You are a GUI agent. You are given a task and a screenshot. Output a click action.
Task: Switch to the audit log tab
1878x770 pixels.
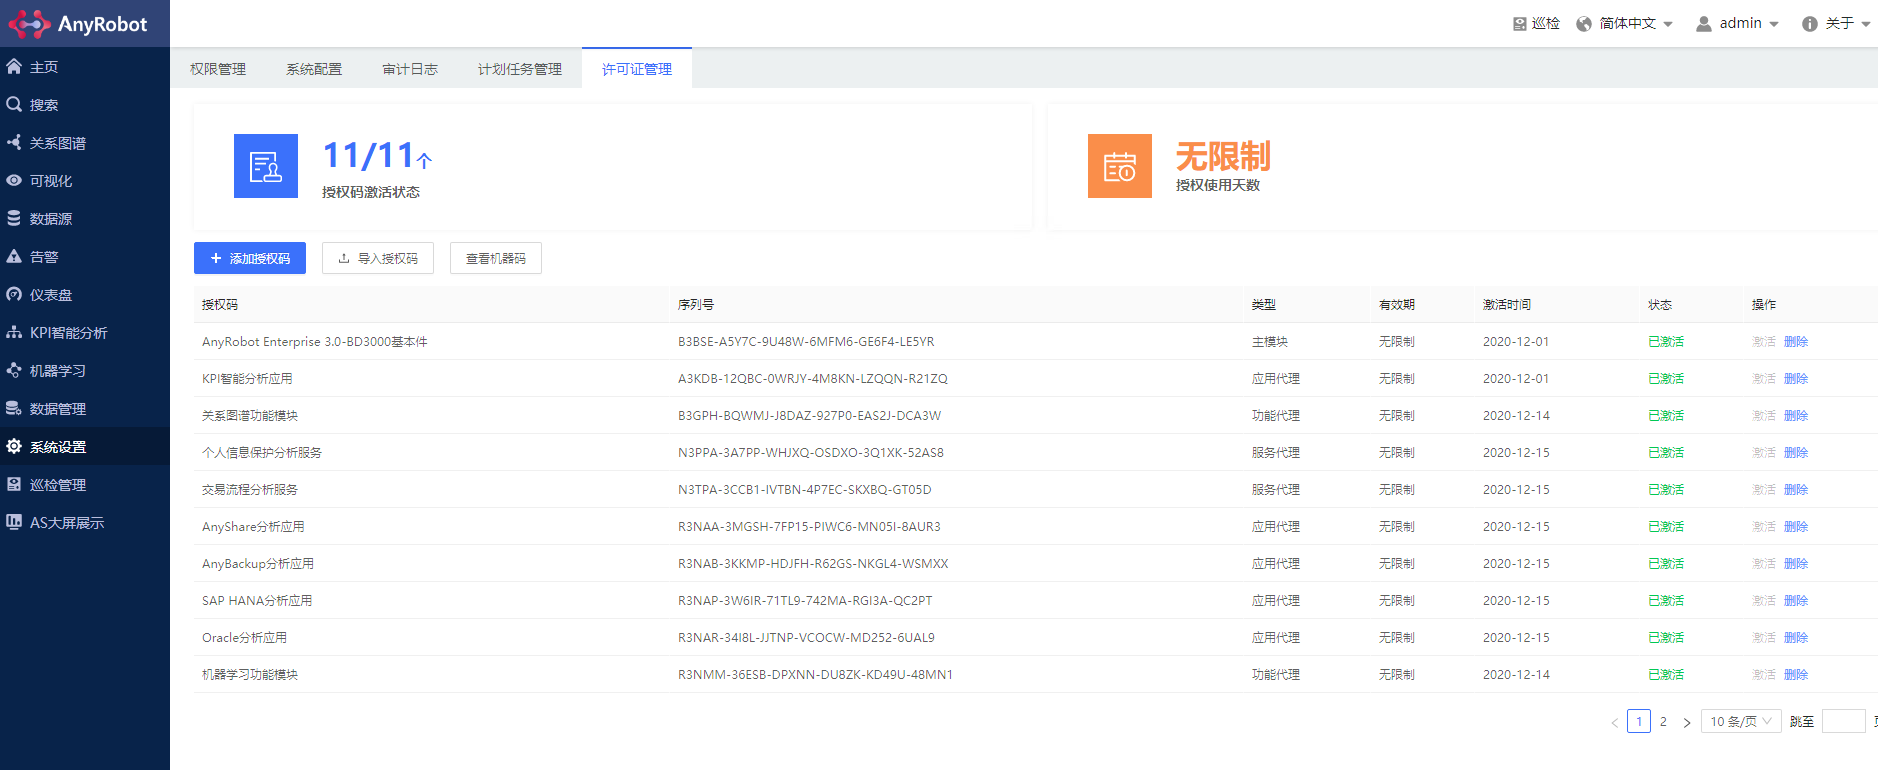coord(410,69)
